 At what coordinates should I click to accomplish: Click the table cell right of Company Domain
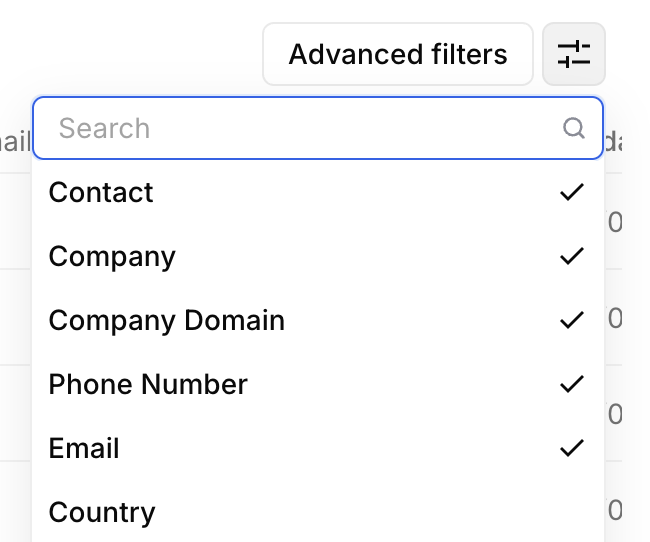click(x=615, y=318)
